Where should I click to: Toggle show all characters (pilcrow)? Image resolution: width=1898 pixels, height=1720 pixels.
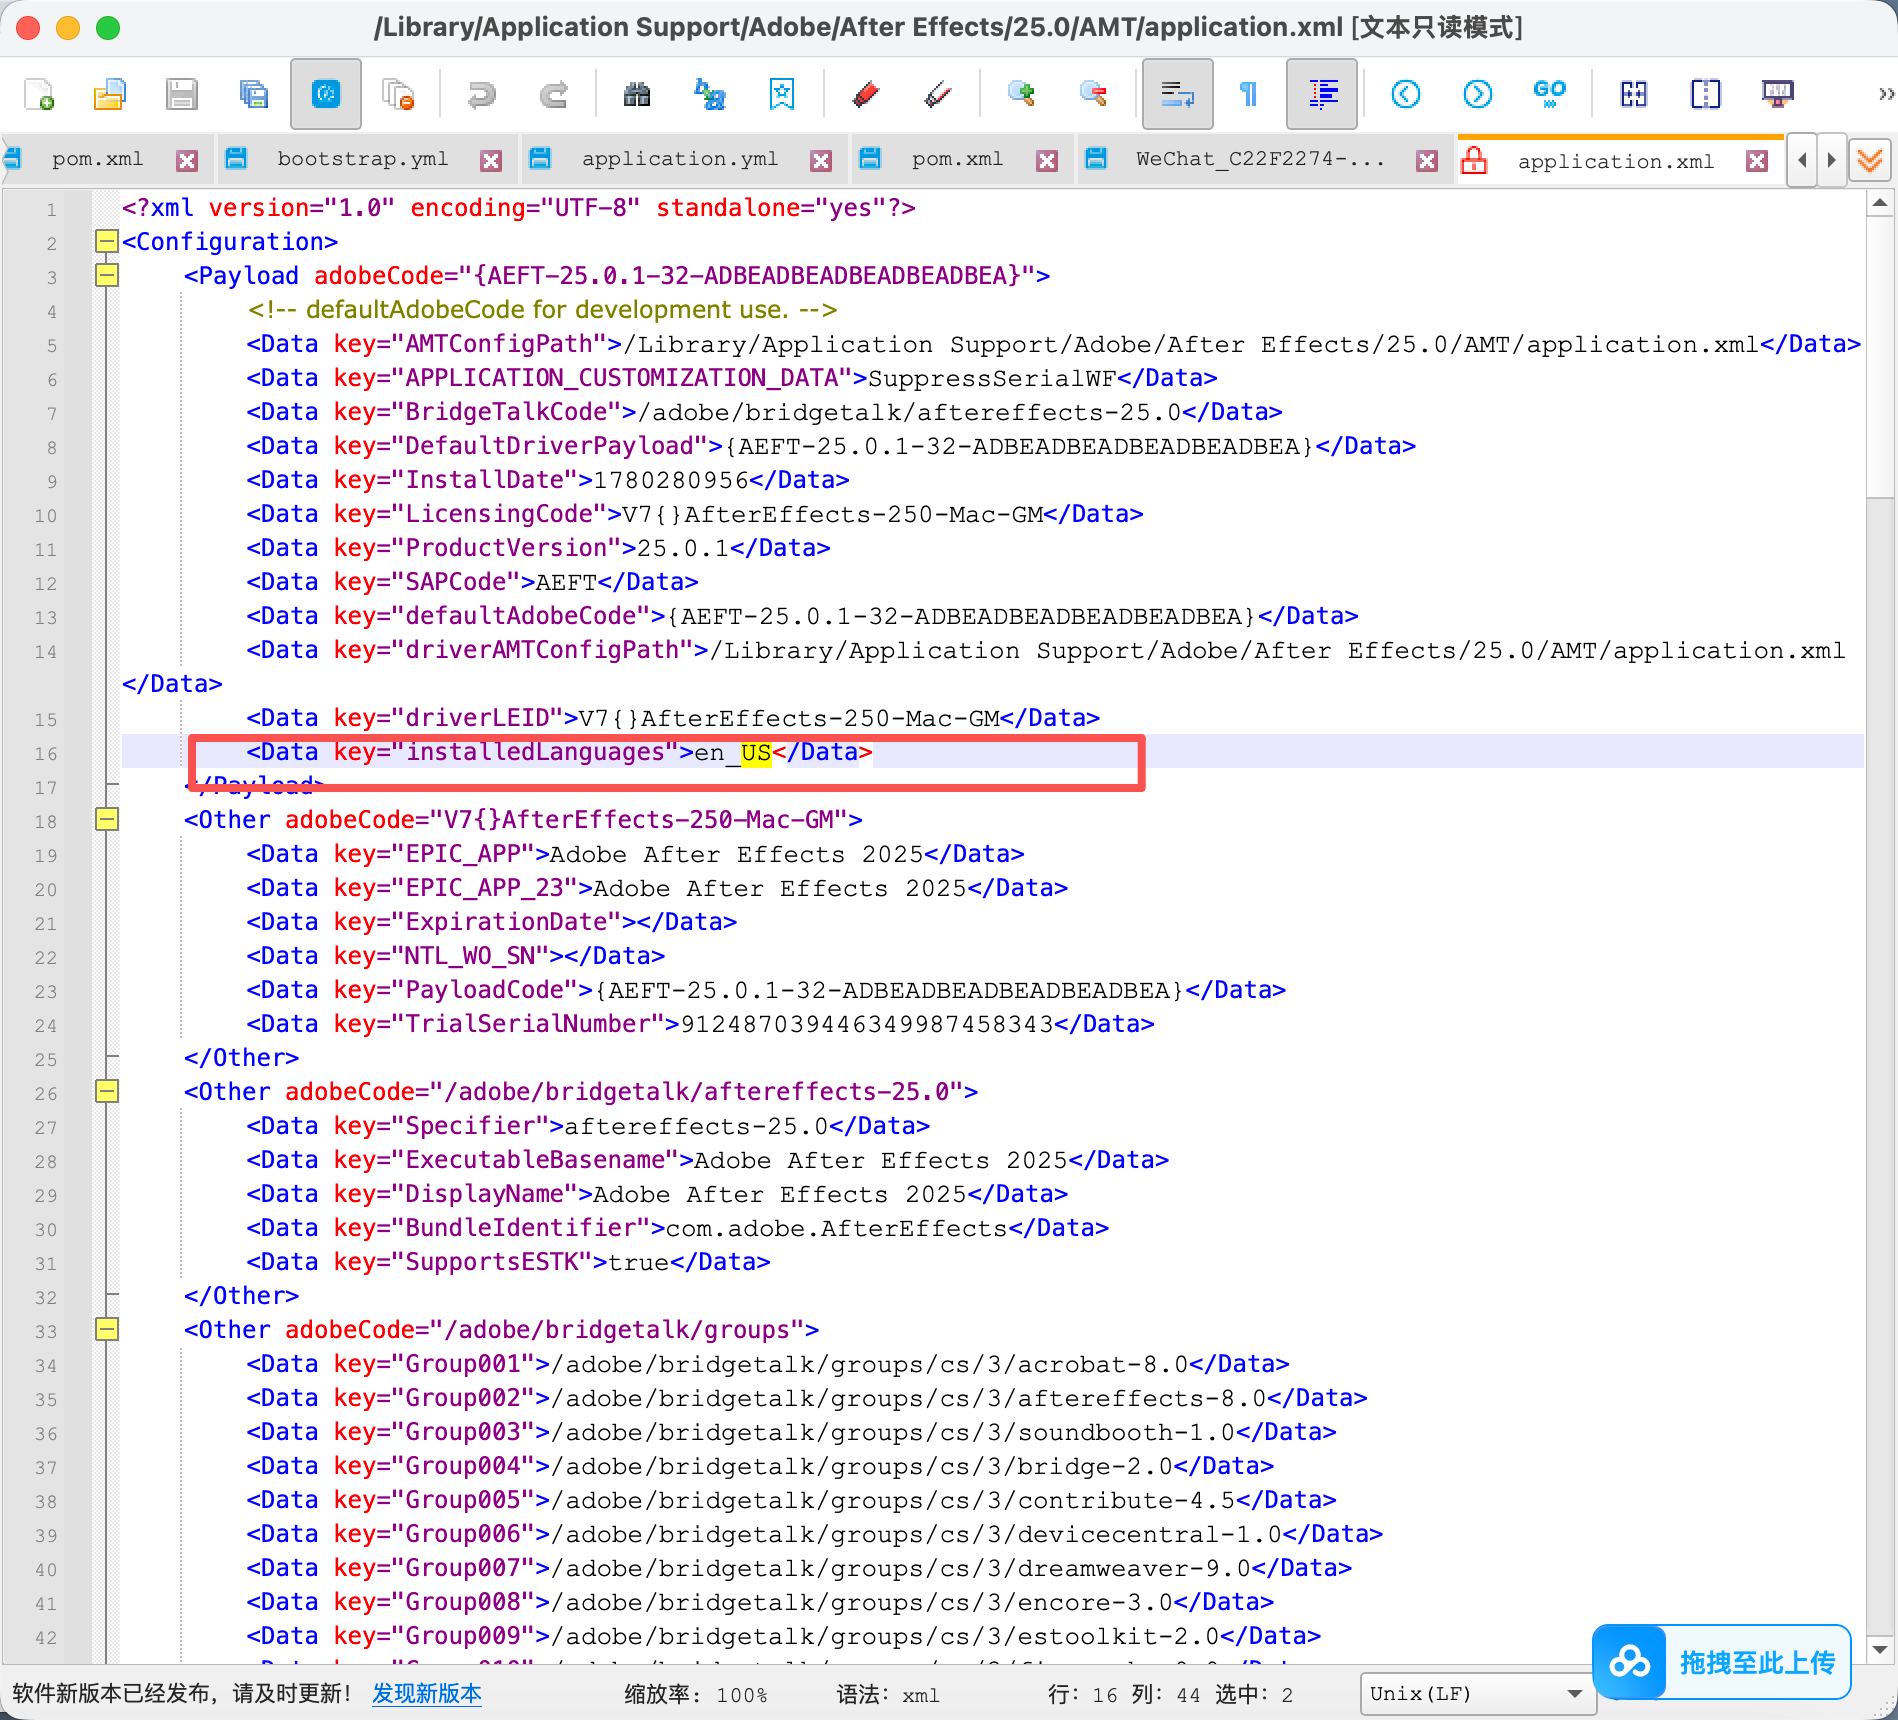coord(1249,94)
